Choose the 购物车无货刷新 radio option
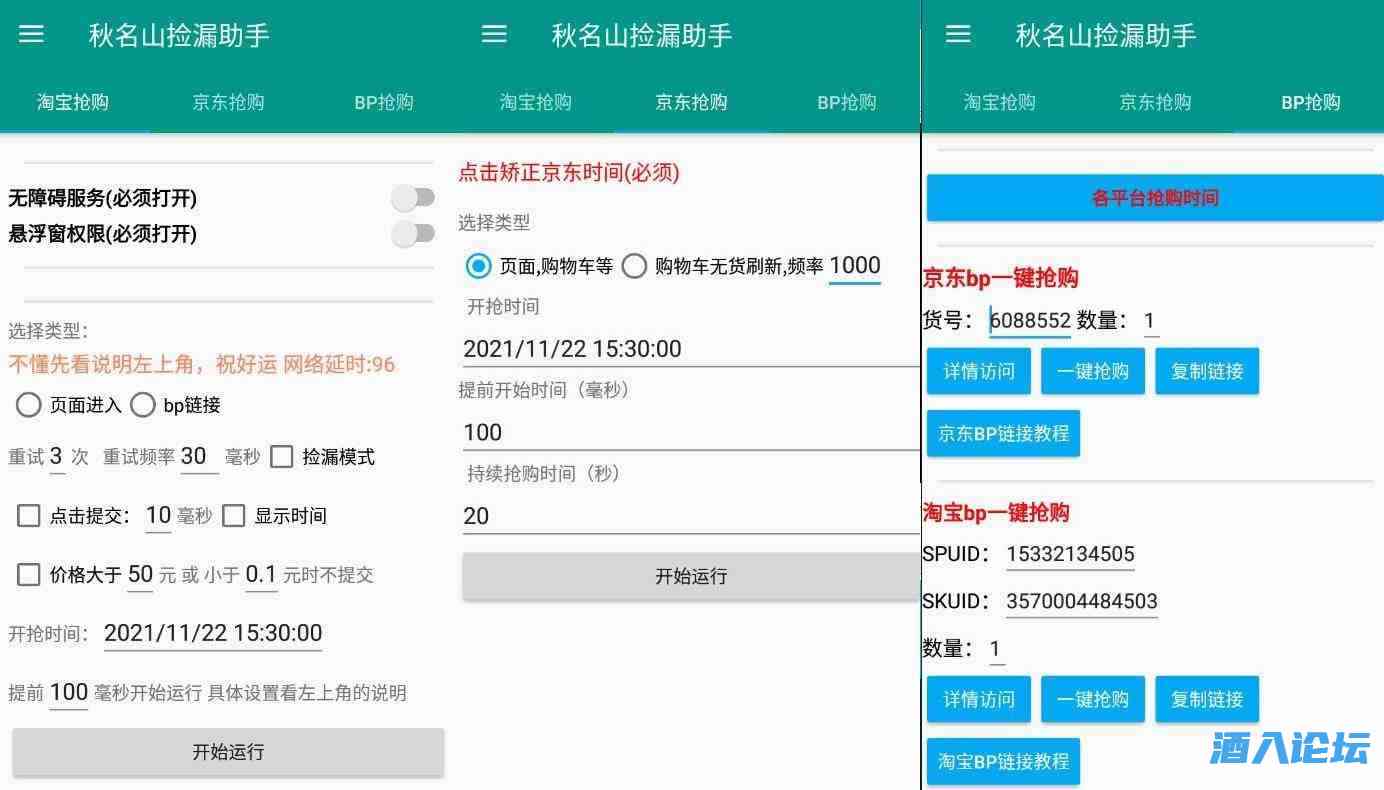The height and width of the screenshot is (790, 1384). [634, 266]
